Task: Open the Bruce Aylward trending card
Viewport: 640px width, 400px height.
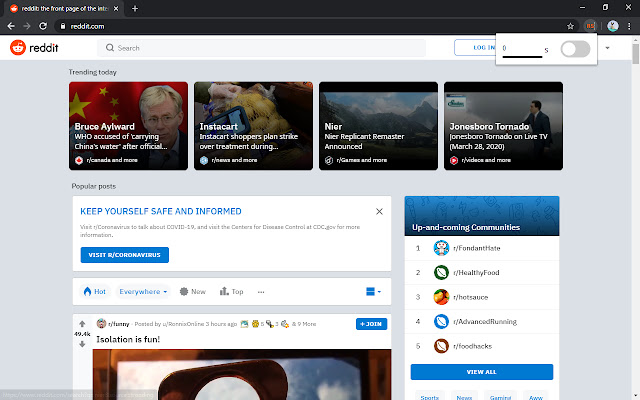Action: click(x=128, y=126)
